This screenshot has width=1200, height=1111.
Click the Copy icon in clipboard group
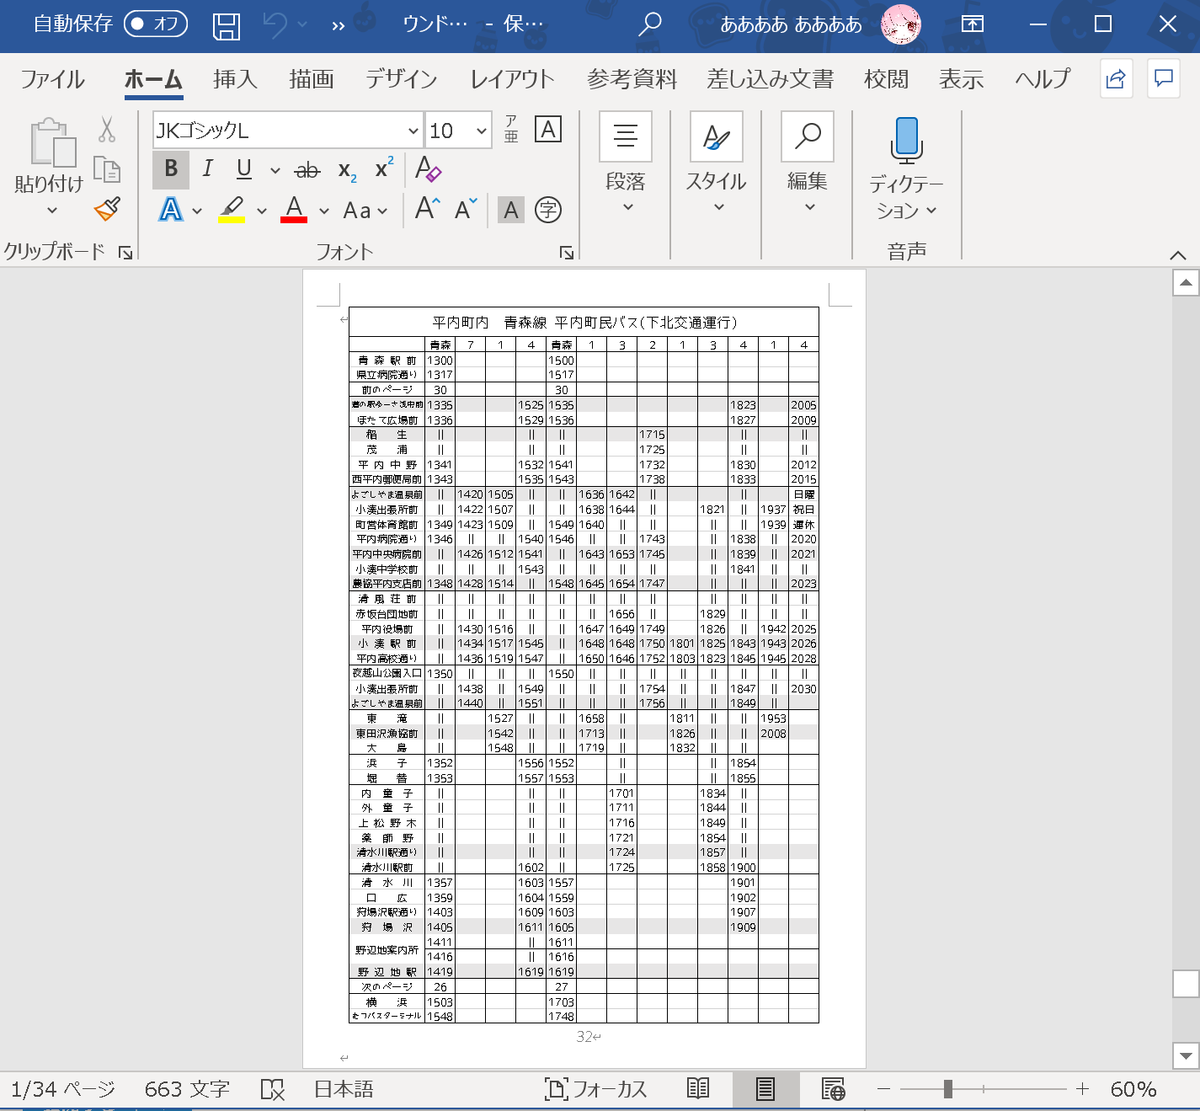click(x=107, y=169)
